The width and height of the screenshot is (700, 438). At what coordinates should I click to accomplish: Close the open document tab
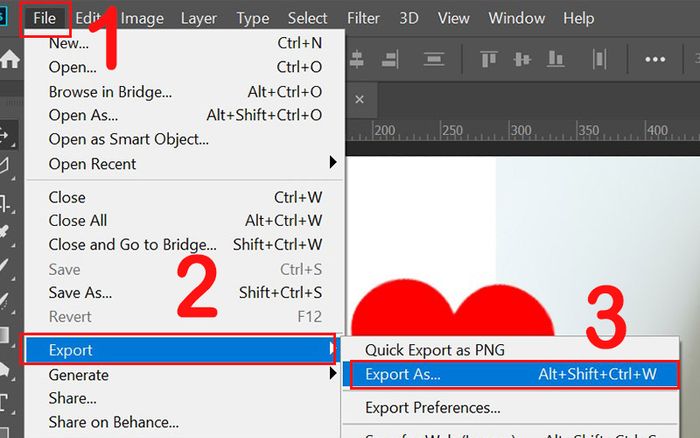(x=359, y=99)
